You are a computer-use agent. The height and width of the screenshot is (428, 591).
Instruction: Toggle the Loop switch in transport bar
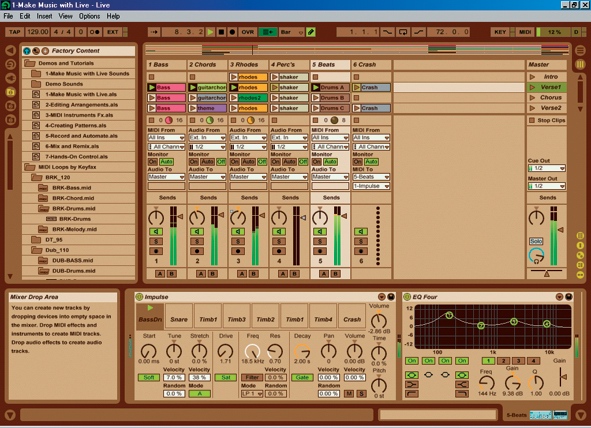coord(403,32)
